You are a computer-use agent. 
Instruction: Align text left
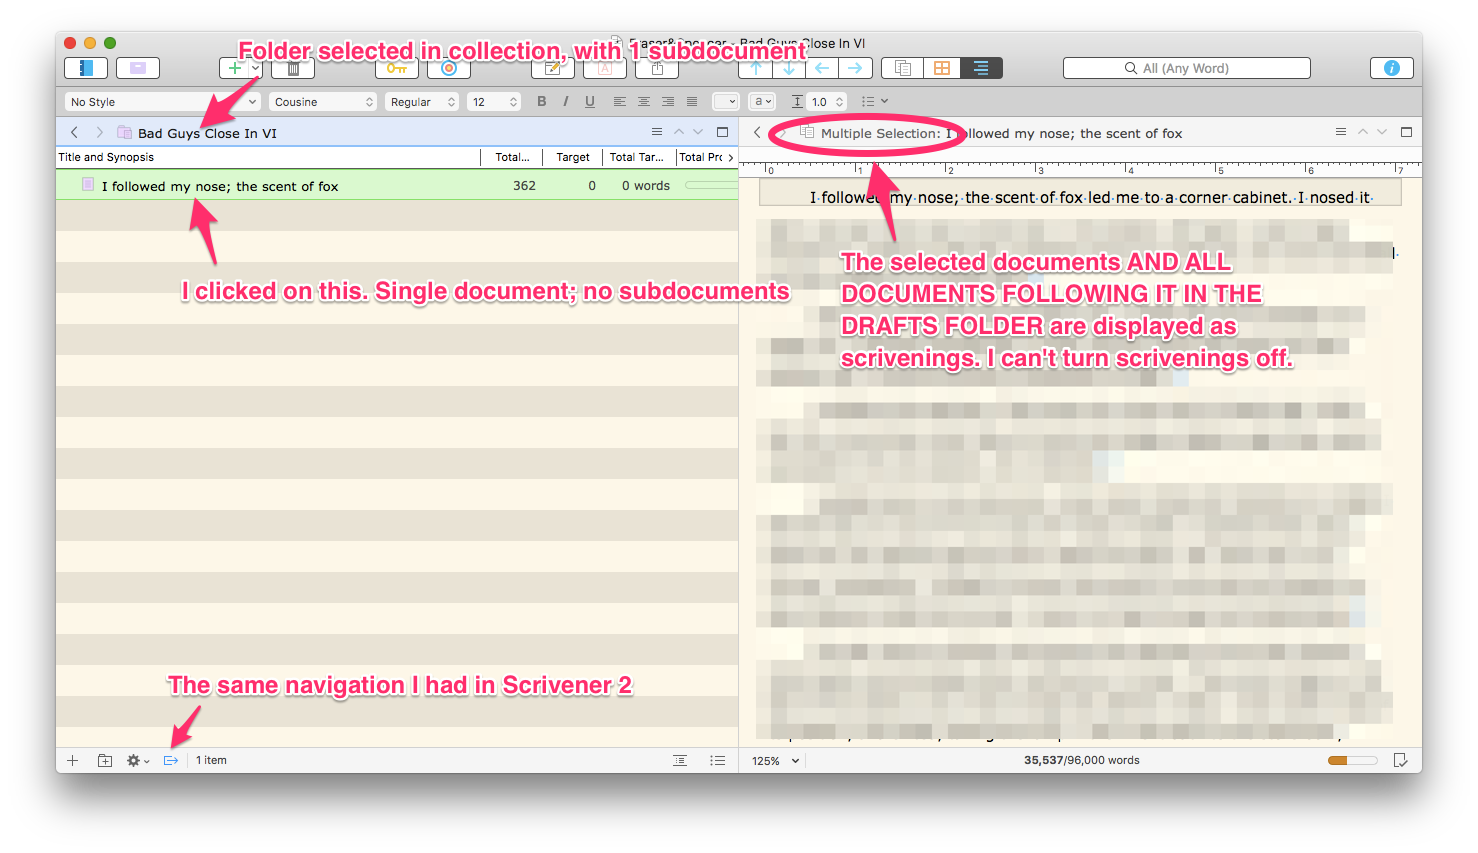[620, 101]
